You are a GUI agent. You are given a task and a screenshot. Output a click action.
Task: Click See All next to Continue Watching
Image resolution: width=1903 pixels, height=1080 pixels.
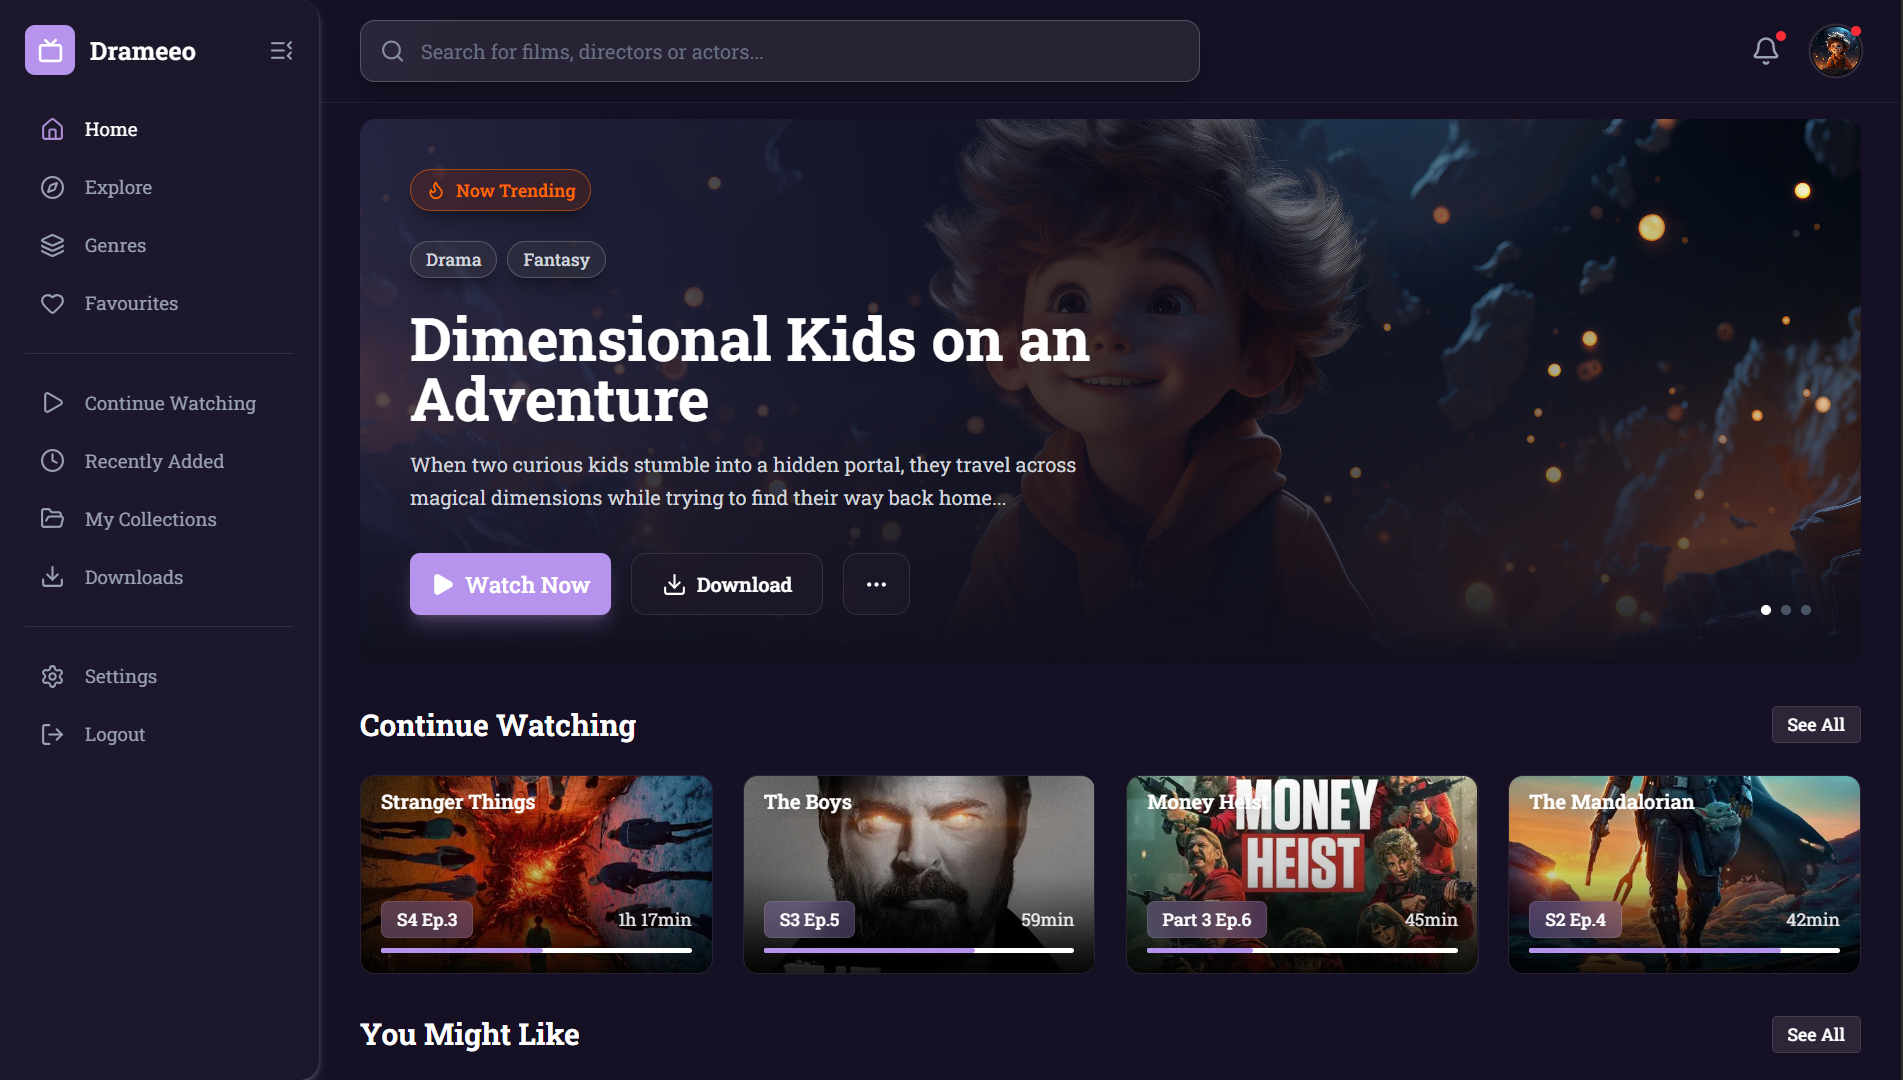click(x=1815, y=725)
